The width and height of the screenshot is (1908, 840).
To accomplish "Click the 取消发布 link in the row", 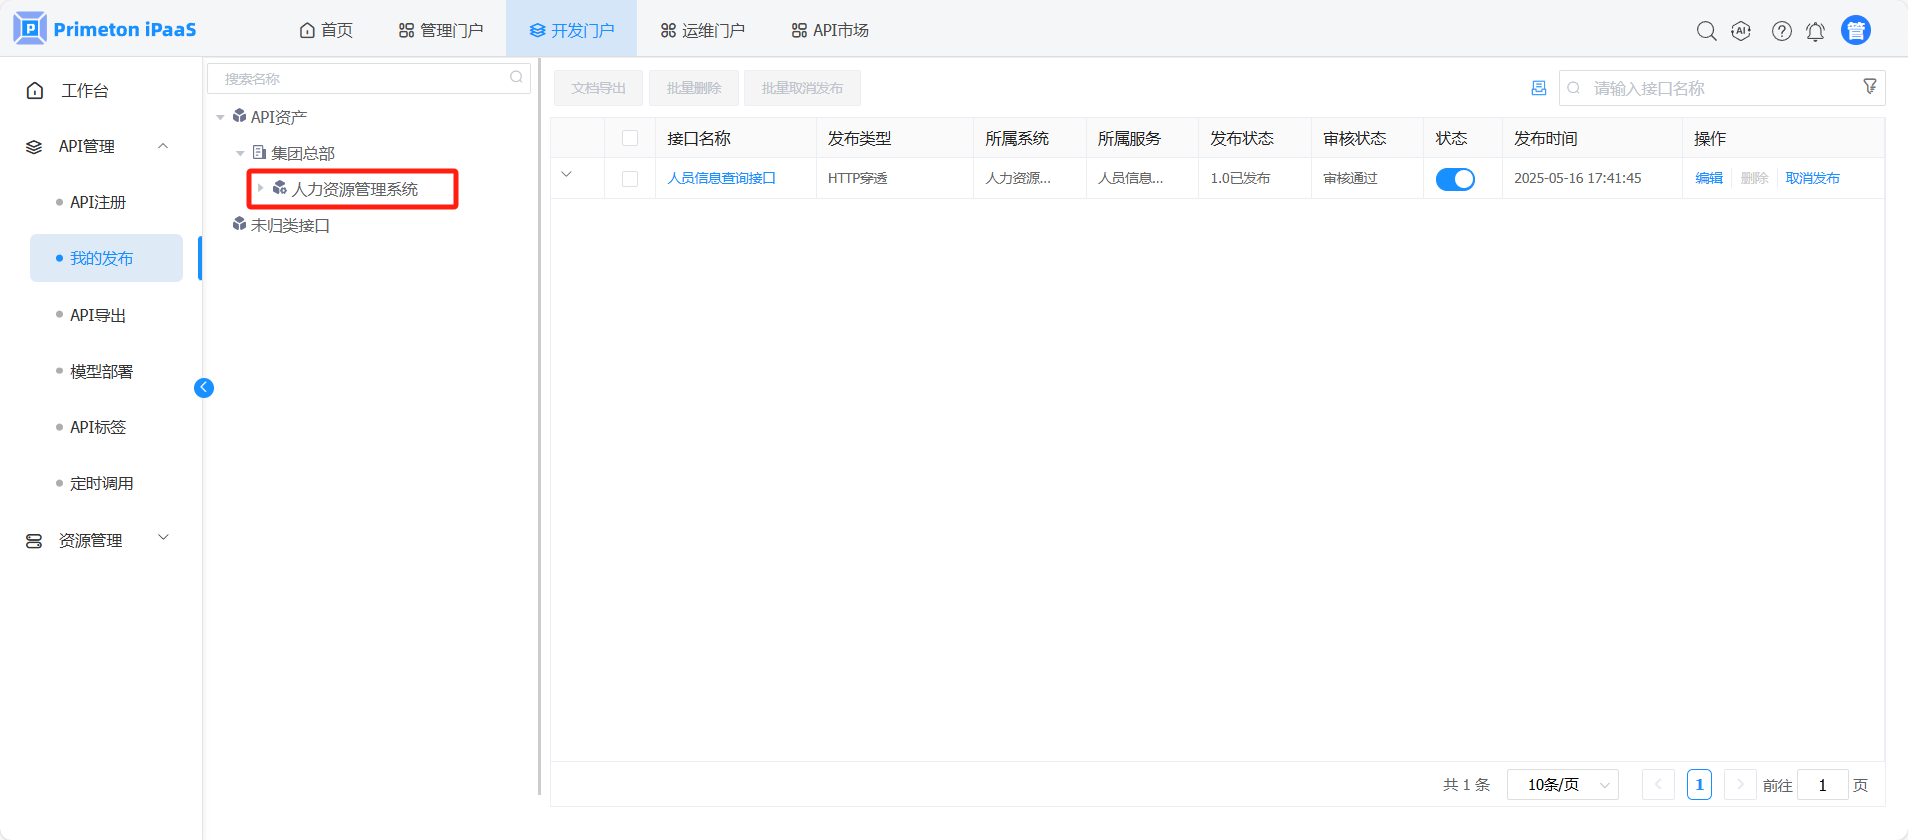I will pos(1812,178).
